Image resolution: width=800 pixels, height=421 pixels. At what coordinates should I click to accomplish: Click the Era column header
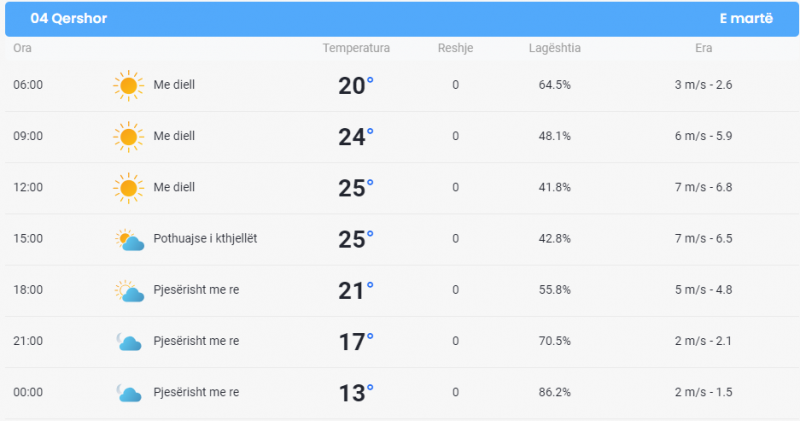click(704, 48)
